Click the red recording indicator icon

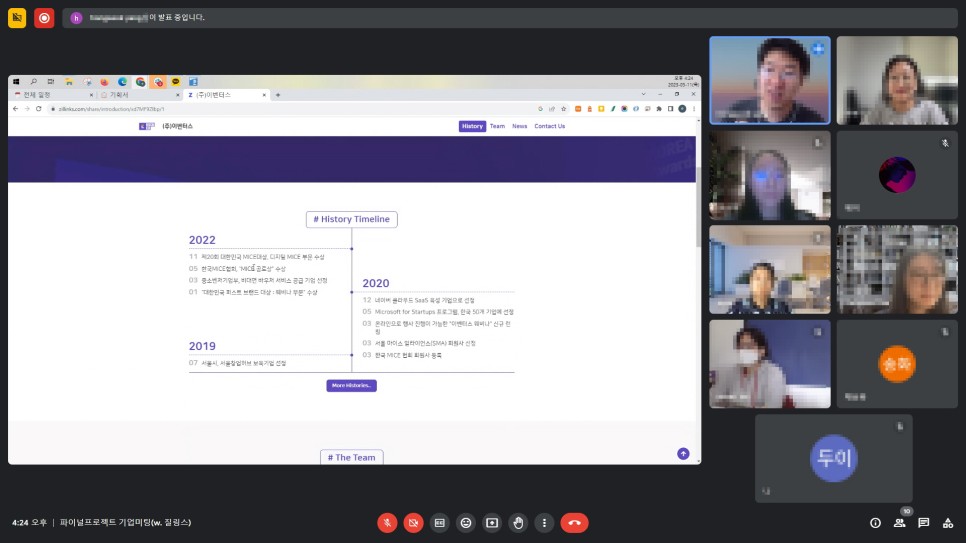[x=44, y=18]
